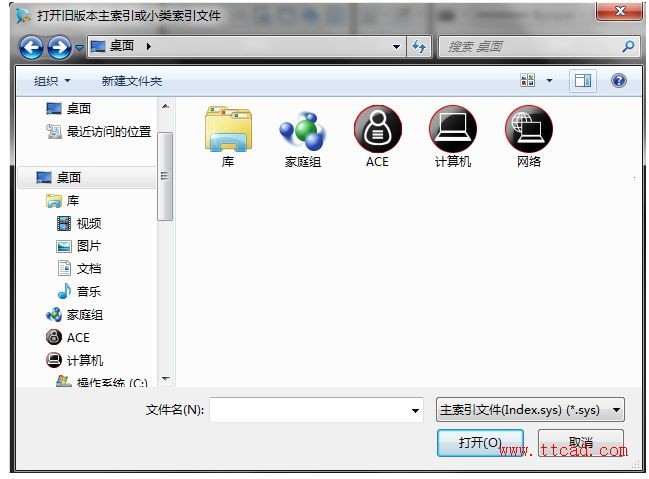This screenshot has height=479, width=649.
Task: Click the sidebar scrollbar down arrow
Action: (166, 379)
